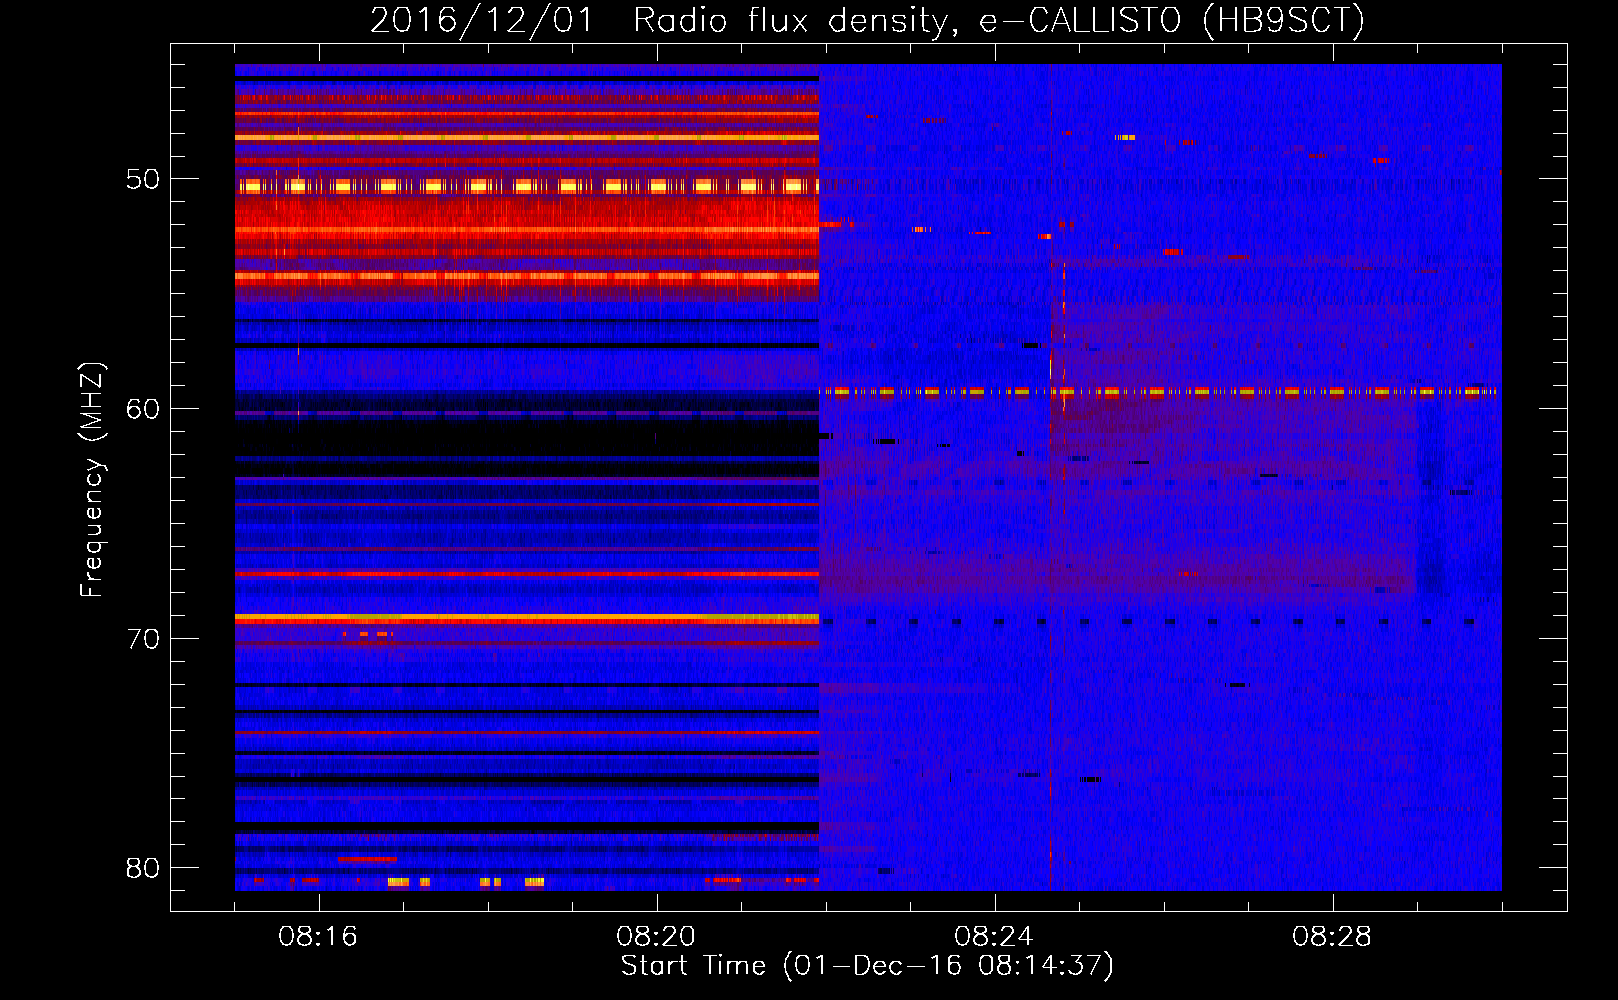Select the 08:28 time tick label
The image size is (1618, 1000).
1332,937
